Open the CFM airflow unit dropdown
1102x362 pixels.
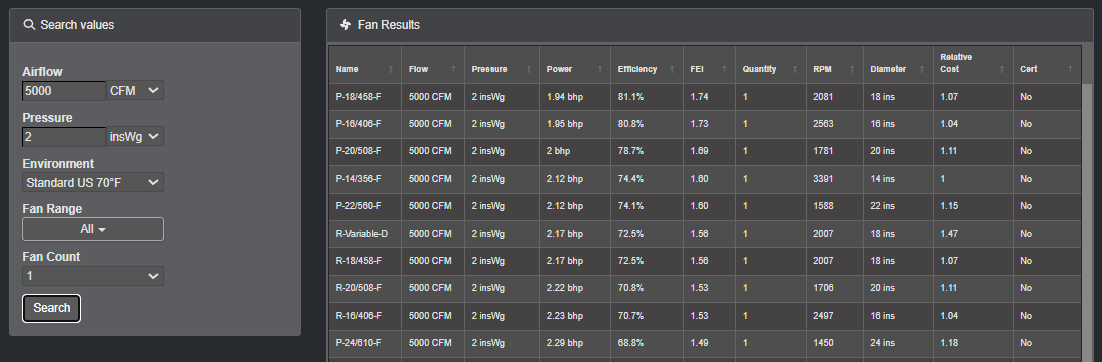(135, 91)
